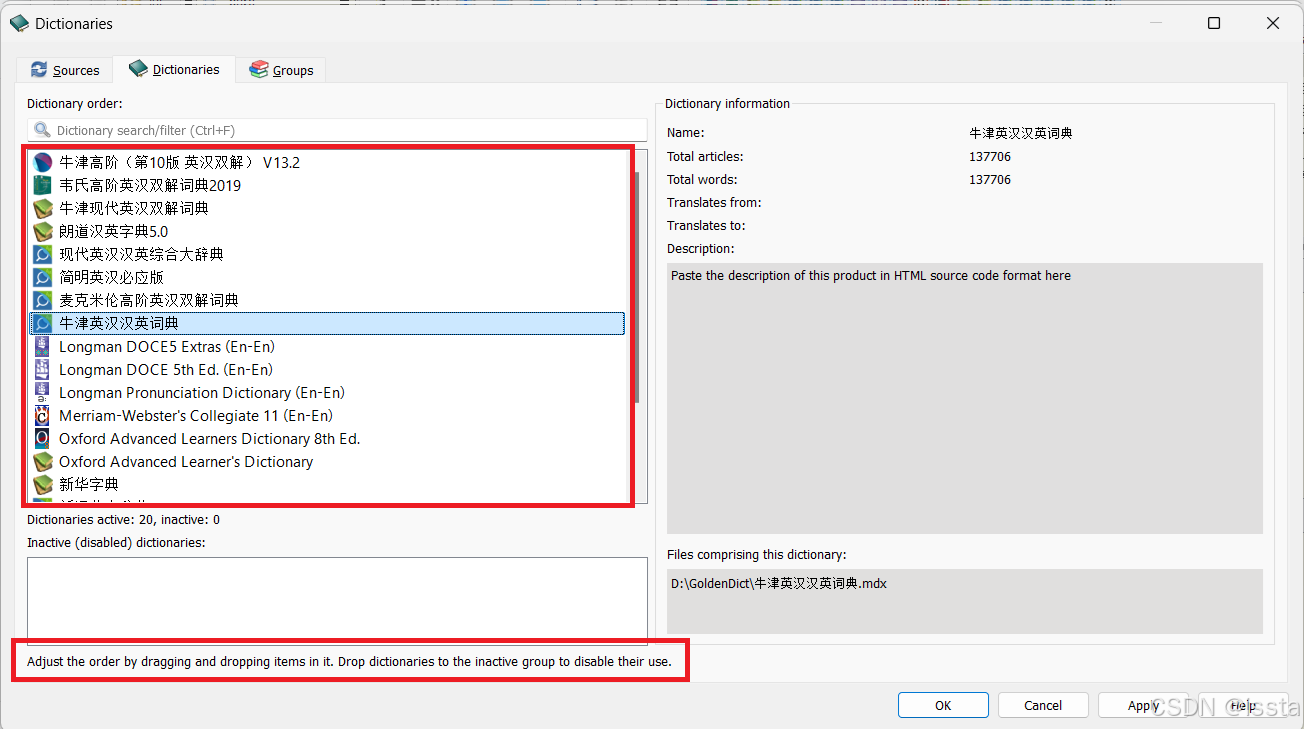Click the icon of 牛津现代英汉双解词典
Image resolution: width=1304 pixels, height=729 pixels.
42,208
